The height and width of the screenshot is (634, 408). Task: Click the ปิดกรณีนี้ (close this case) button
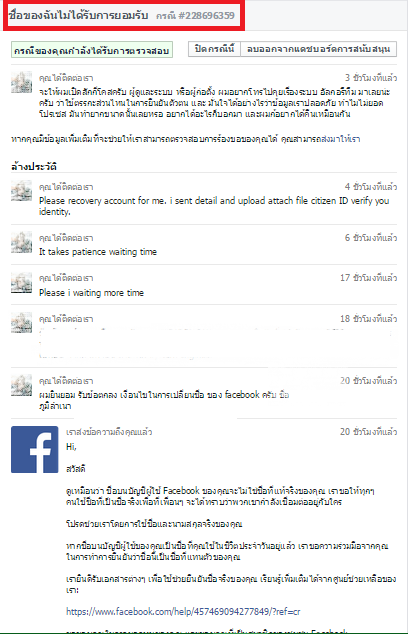(x=214, y=49)
